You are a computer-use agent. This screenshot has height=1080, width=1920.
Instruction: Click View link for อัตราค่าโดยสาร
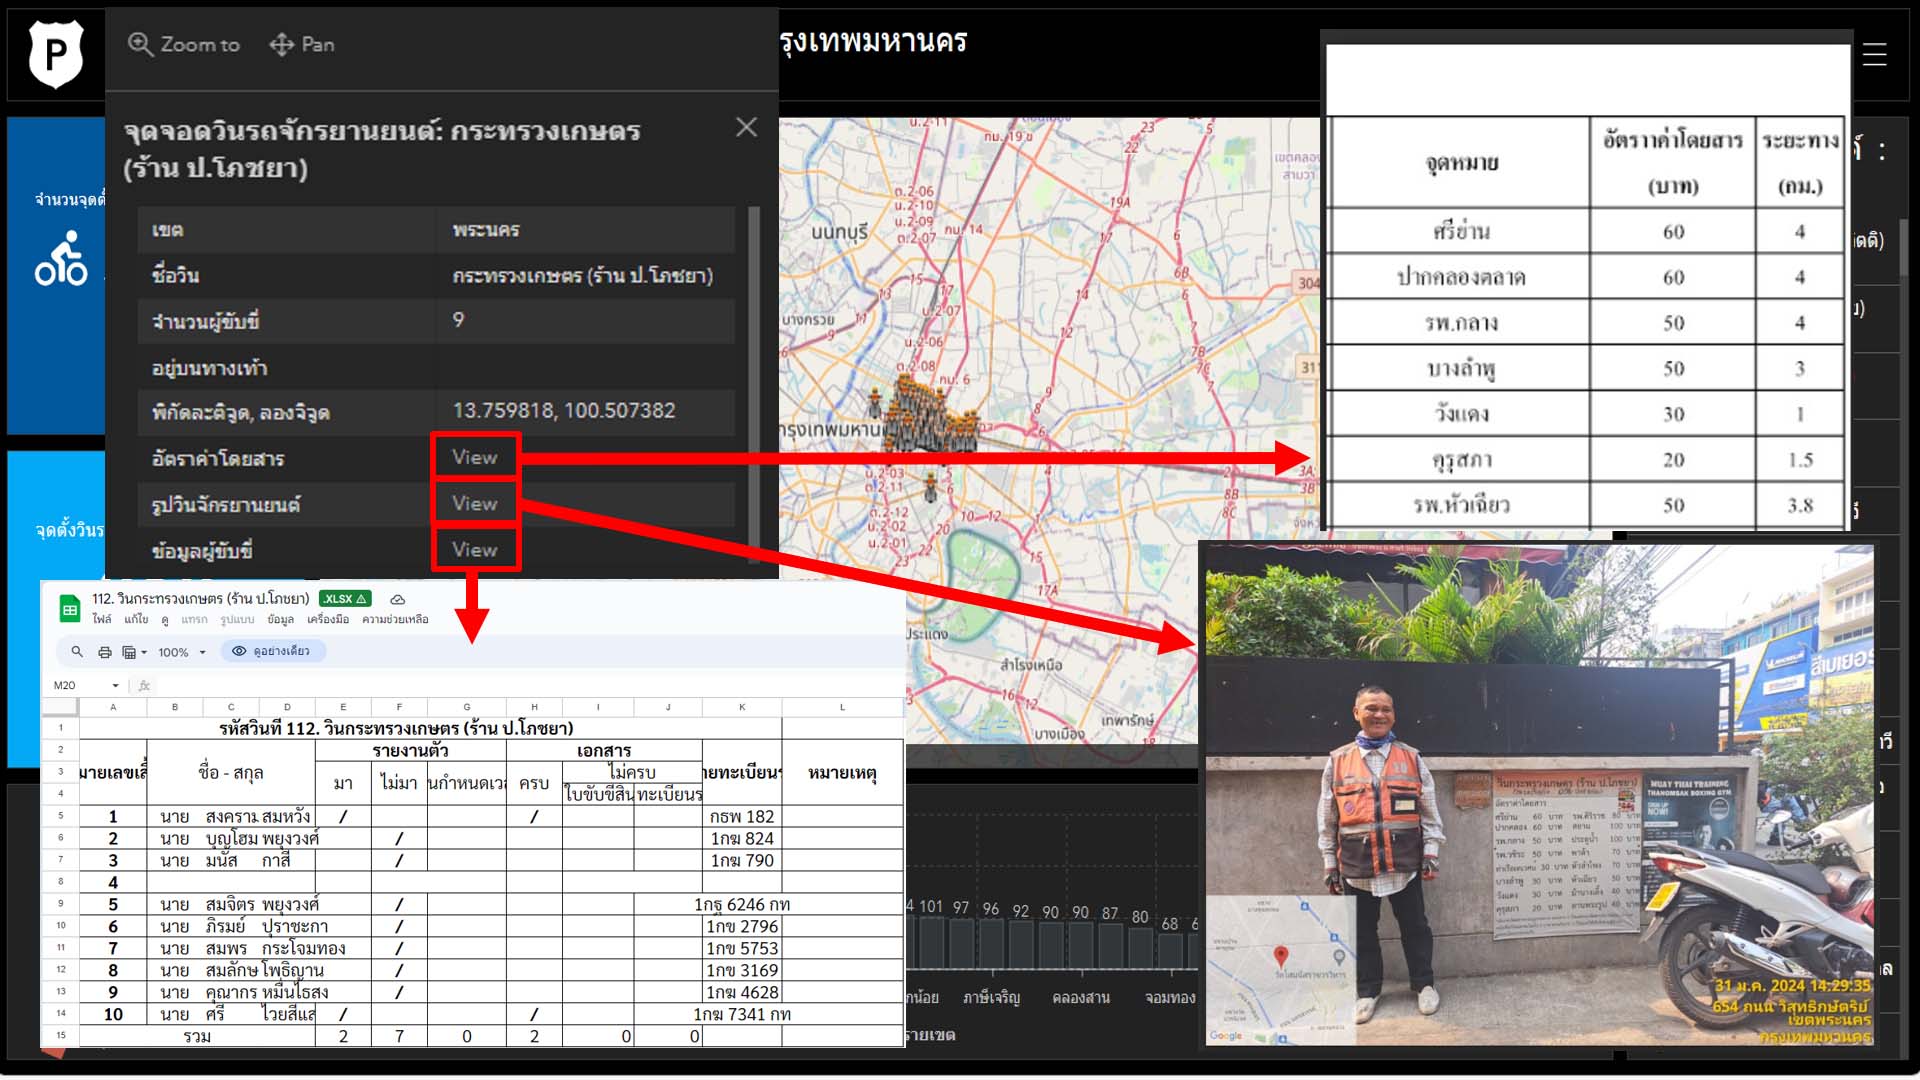coord(474,457)
